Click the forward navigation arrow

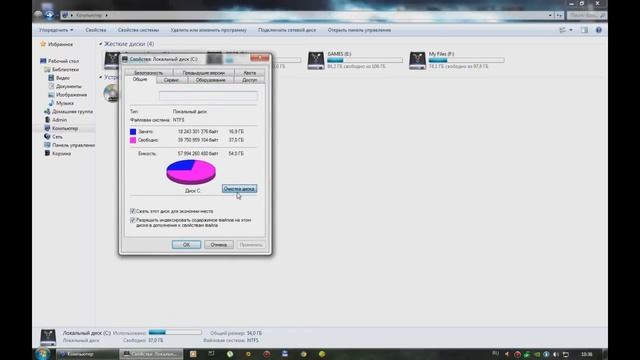[50, 15]
